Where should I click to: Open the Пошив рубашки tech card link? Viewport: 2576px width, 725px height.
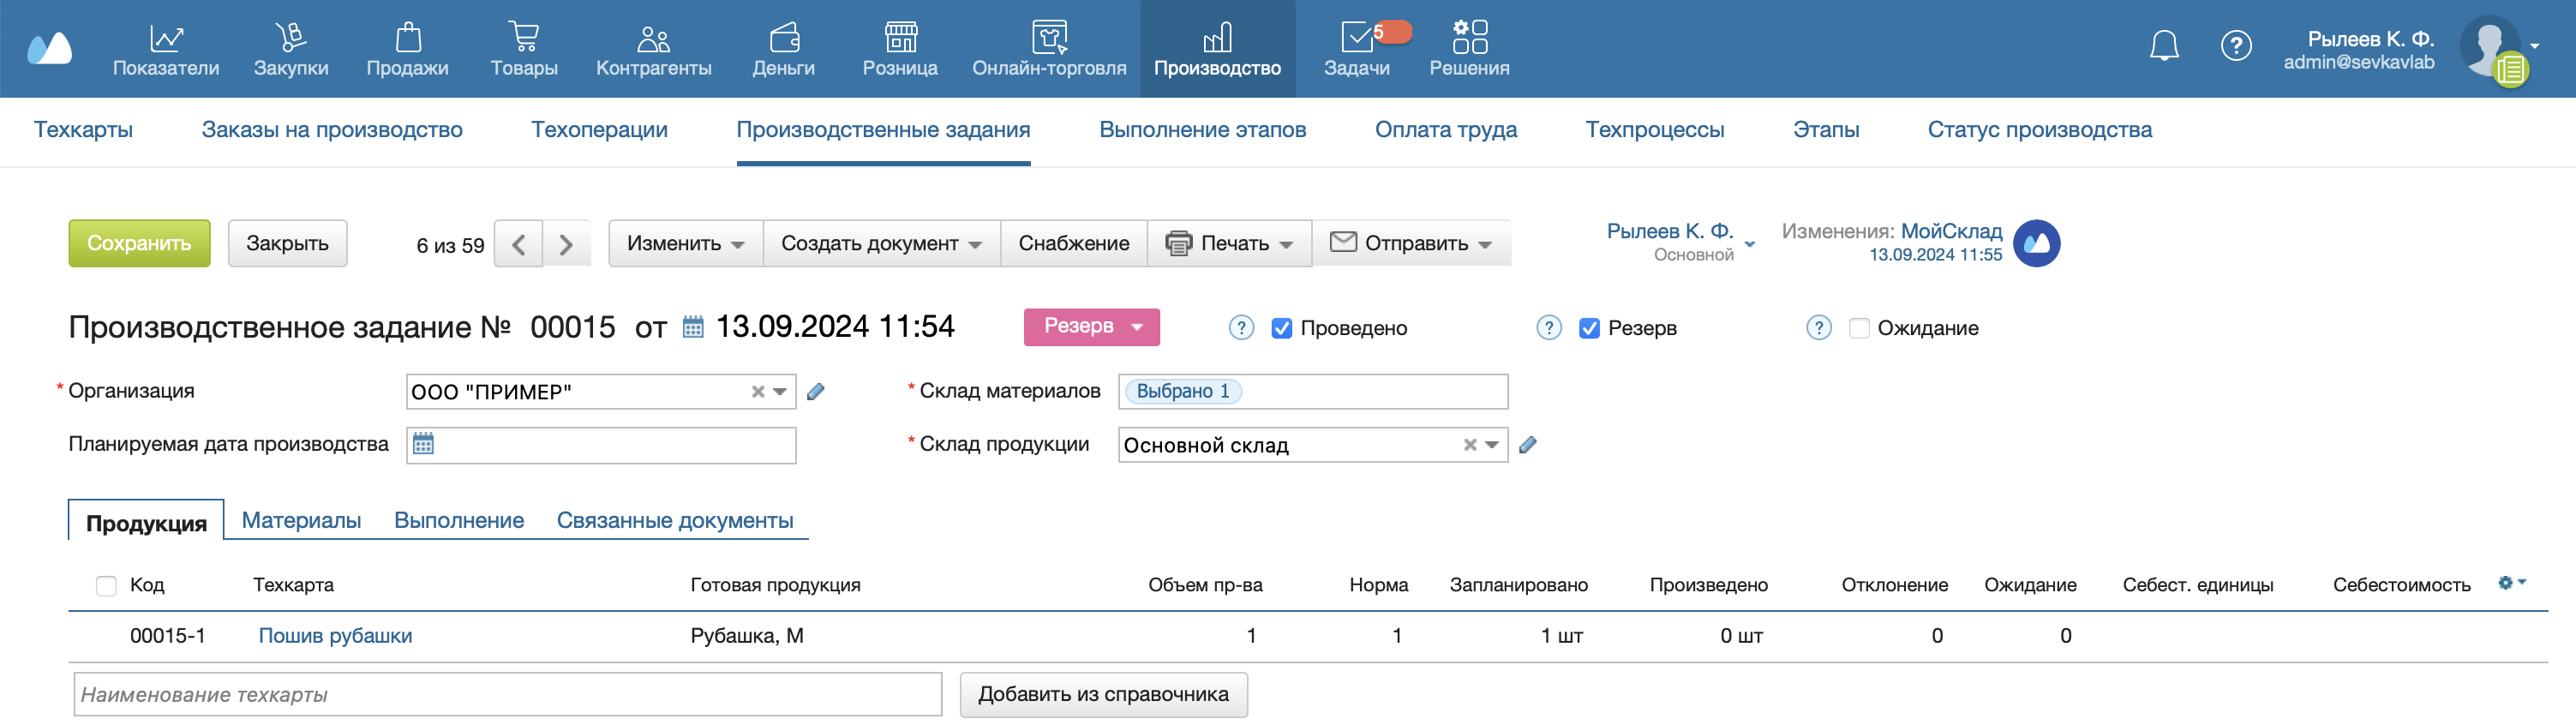pyautogui.click(x=335, y=636)
